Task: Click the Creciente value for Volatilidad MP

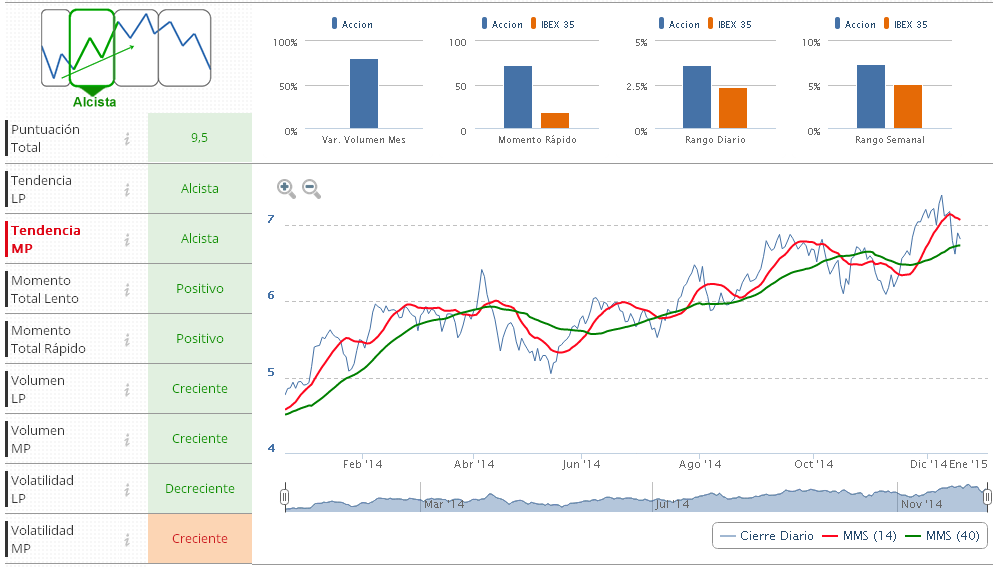Action: click(199, 539)
